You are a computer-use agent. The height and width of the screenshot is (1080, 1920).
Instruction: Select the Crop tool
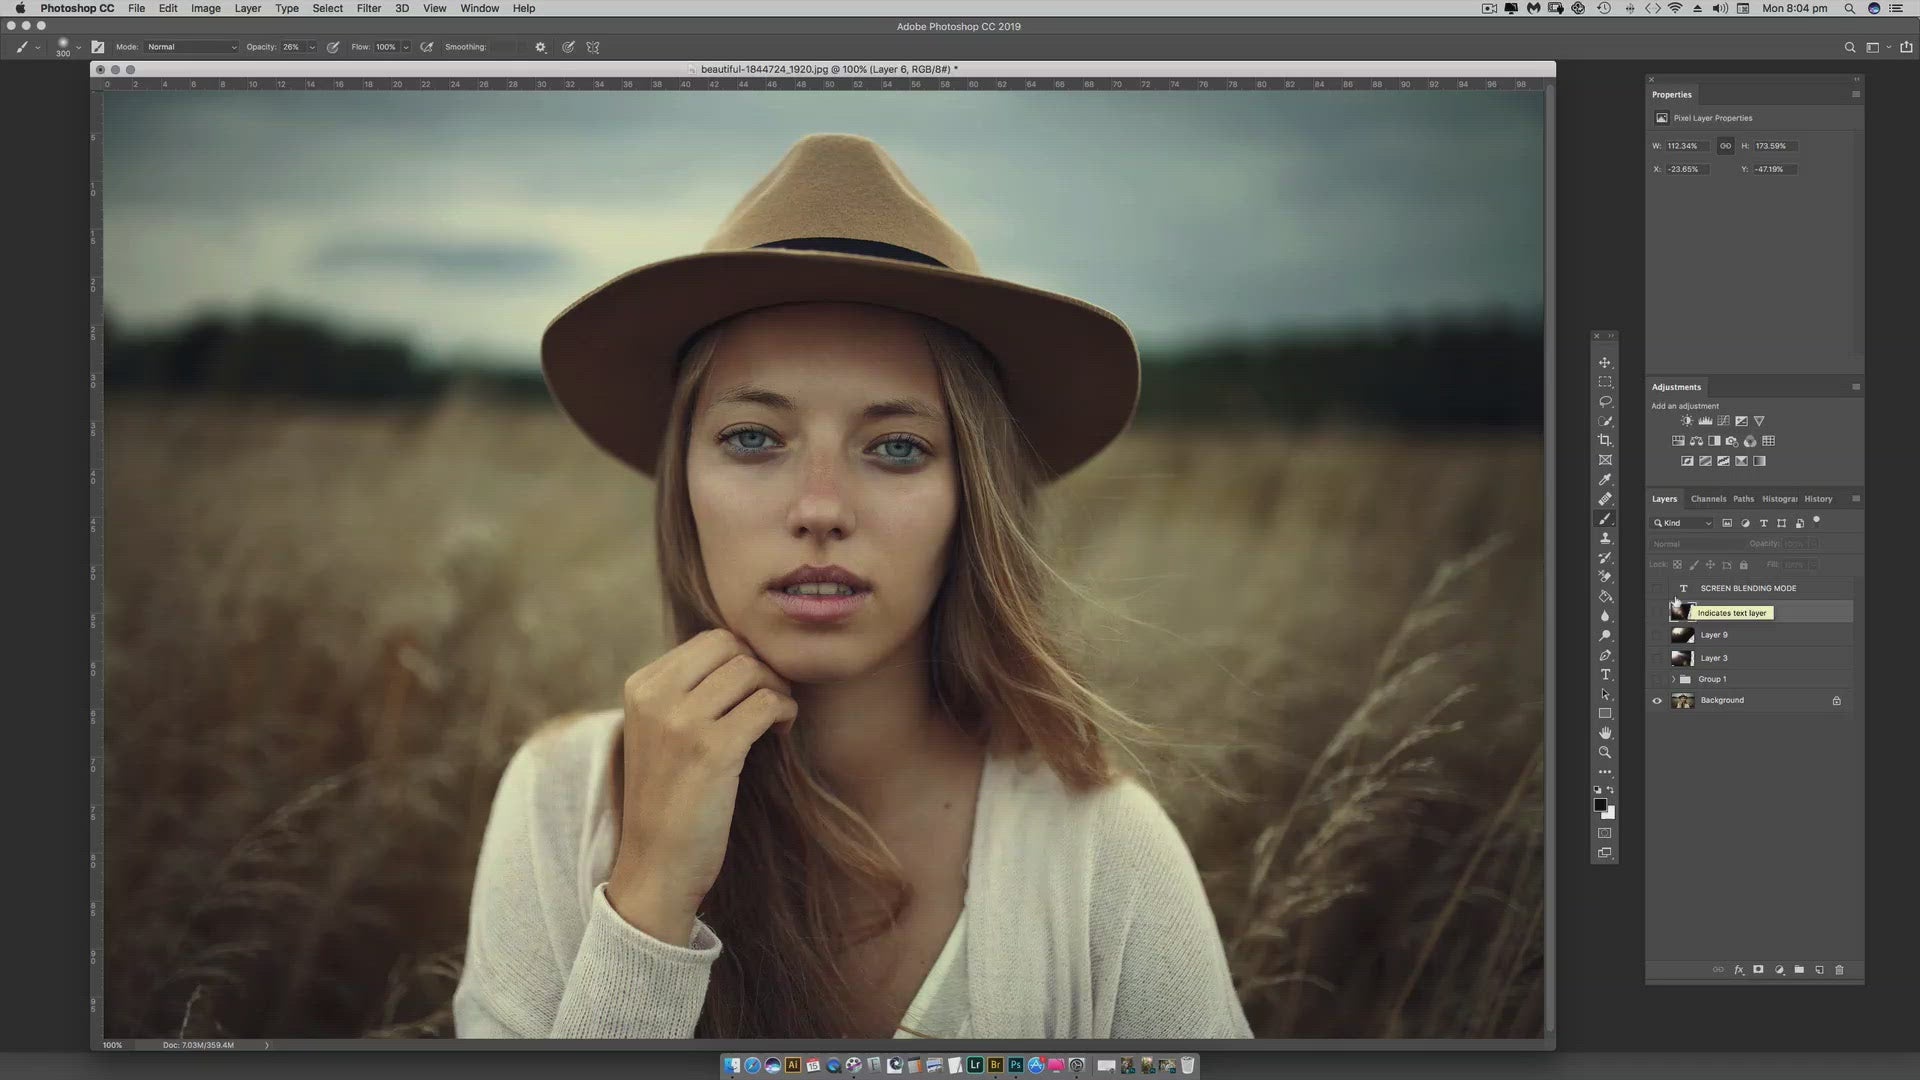coord(1605,441)
